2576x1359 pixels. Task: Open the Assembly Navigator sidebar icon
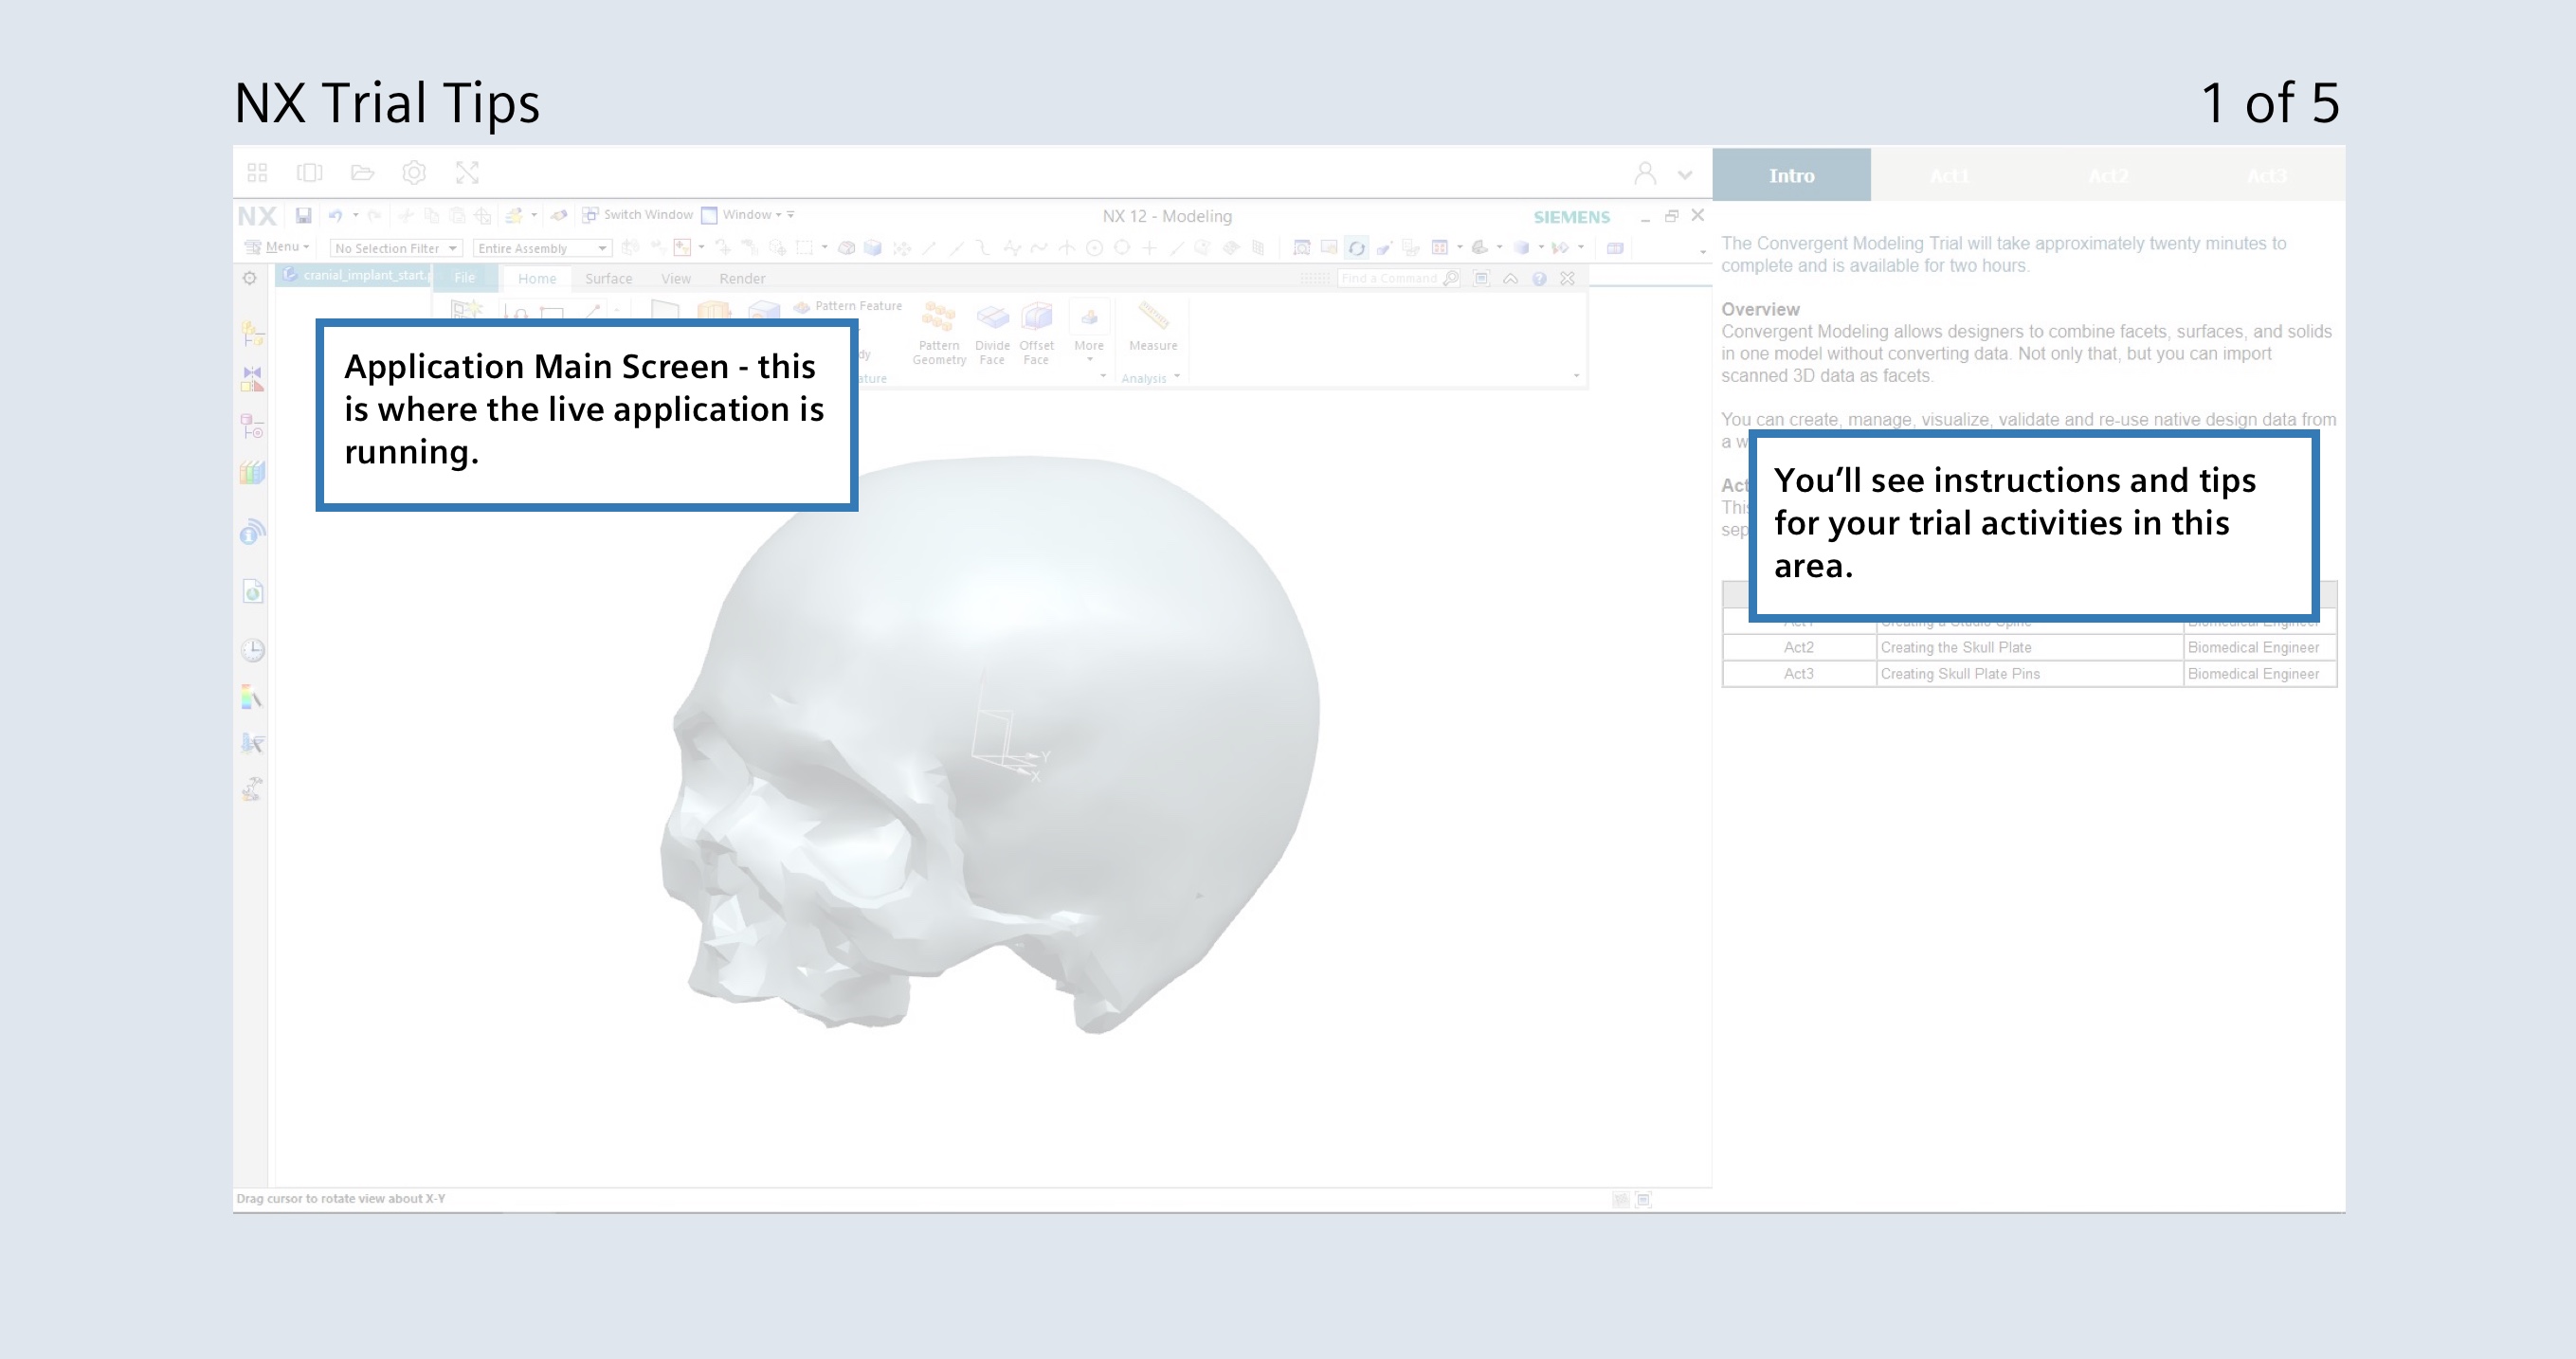(252, 333)
